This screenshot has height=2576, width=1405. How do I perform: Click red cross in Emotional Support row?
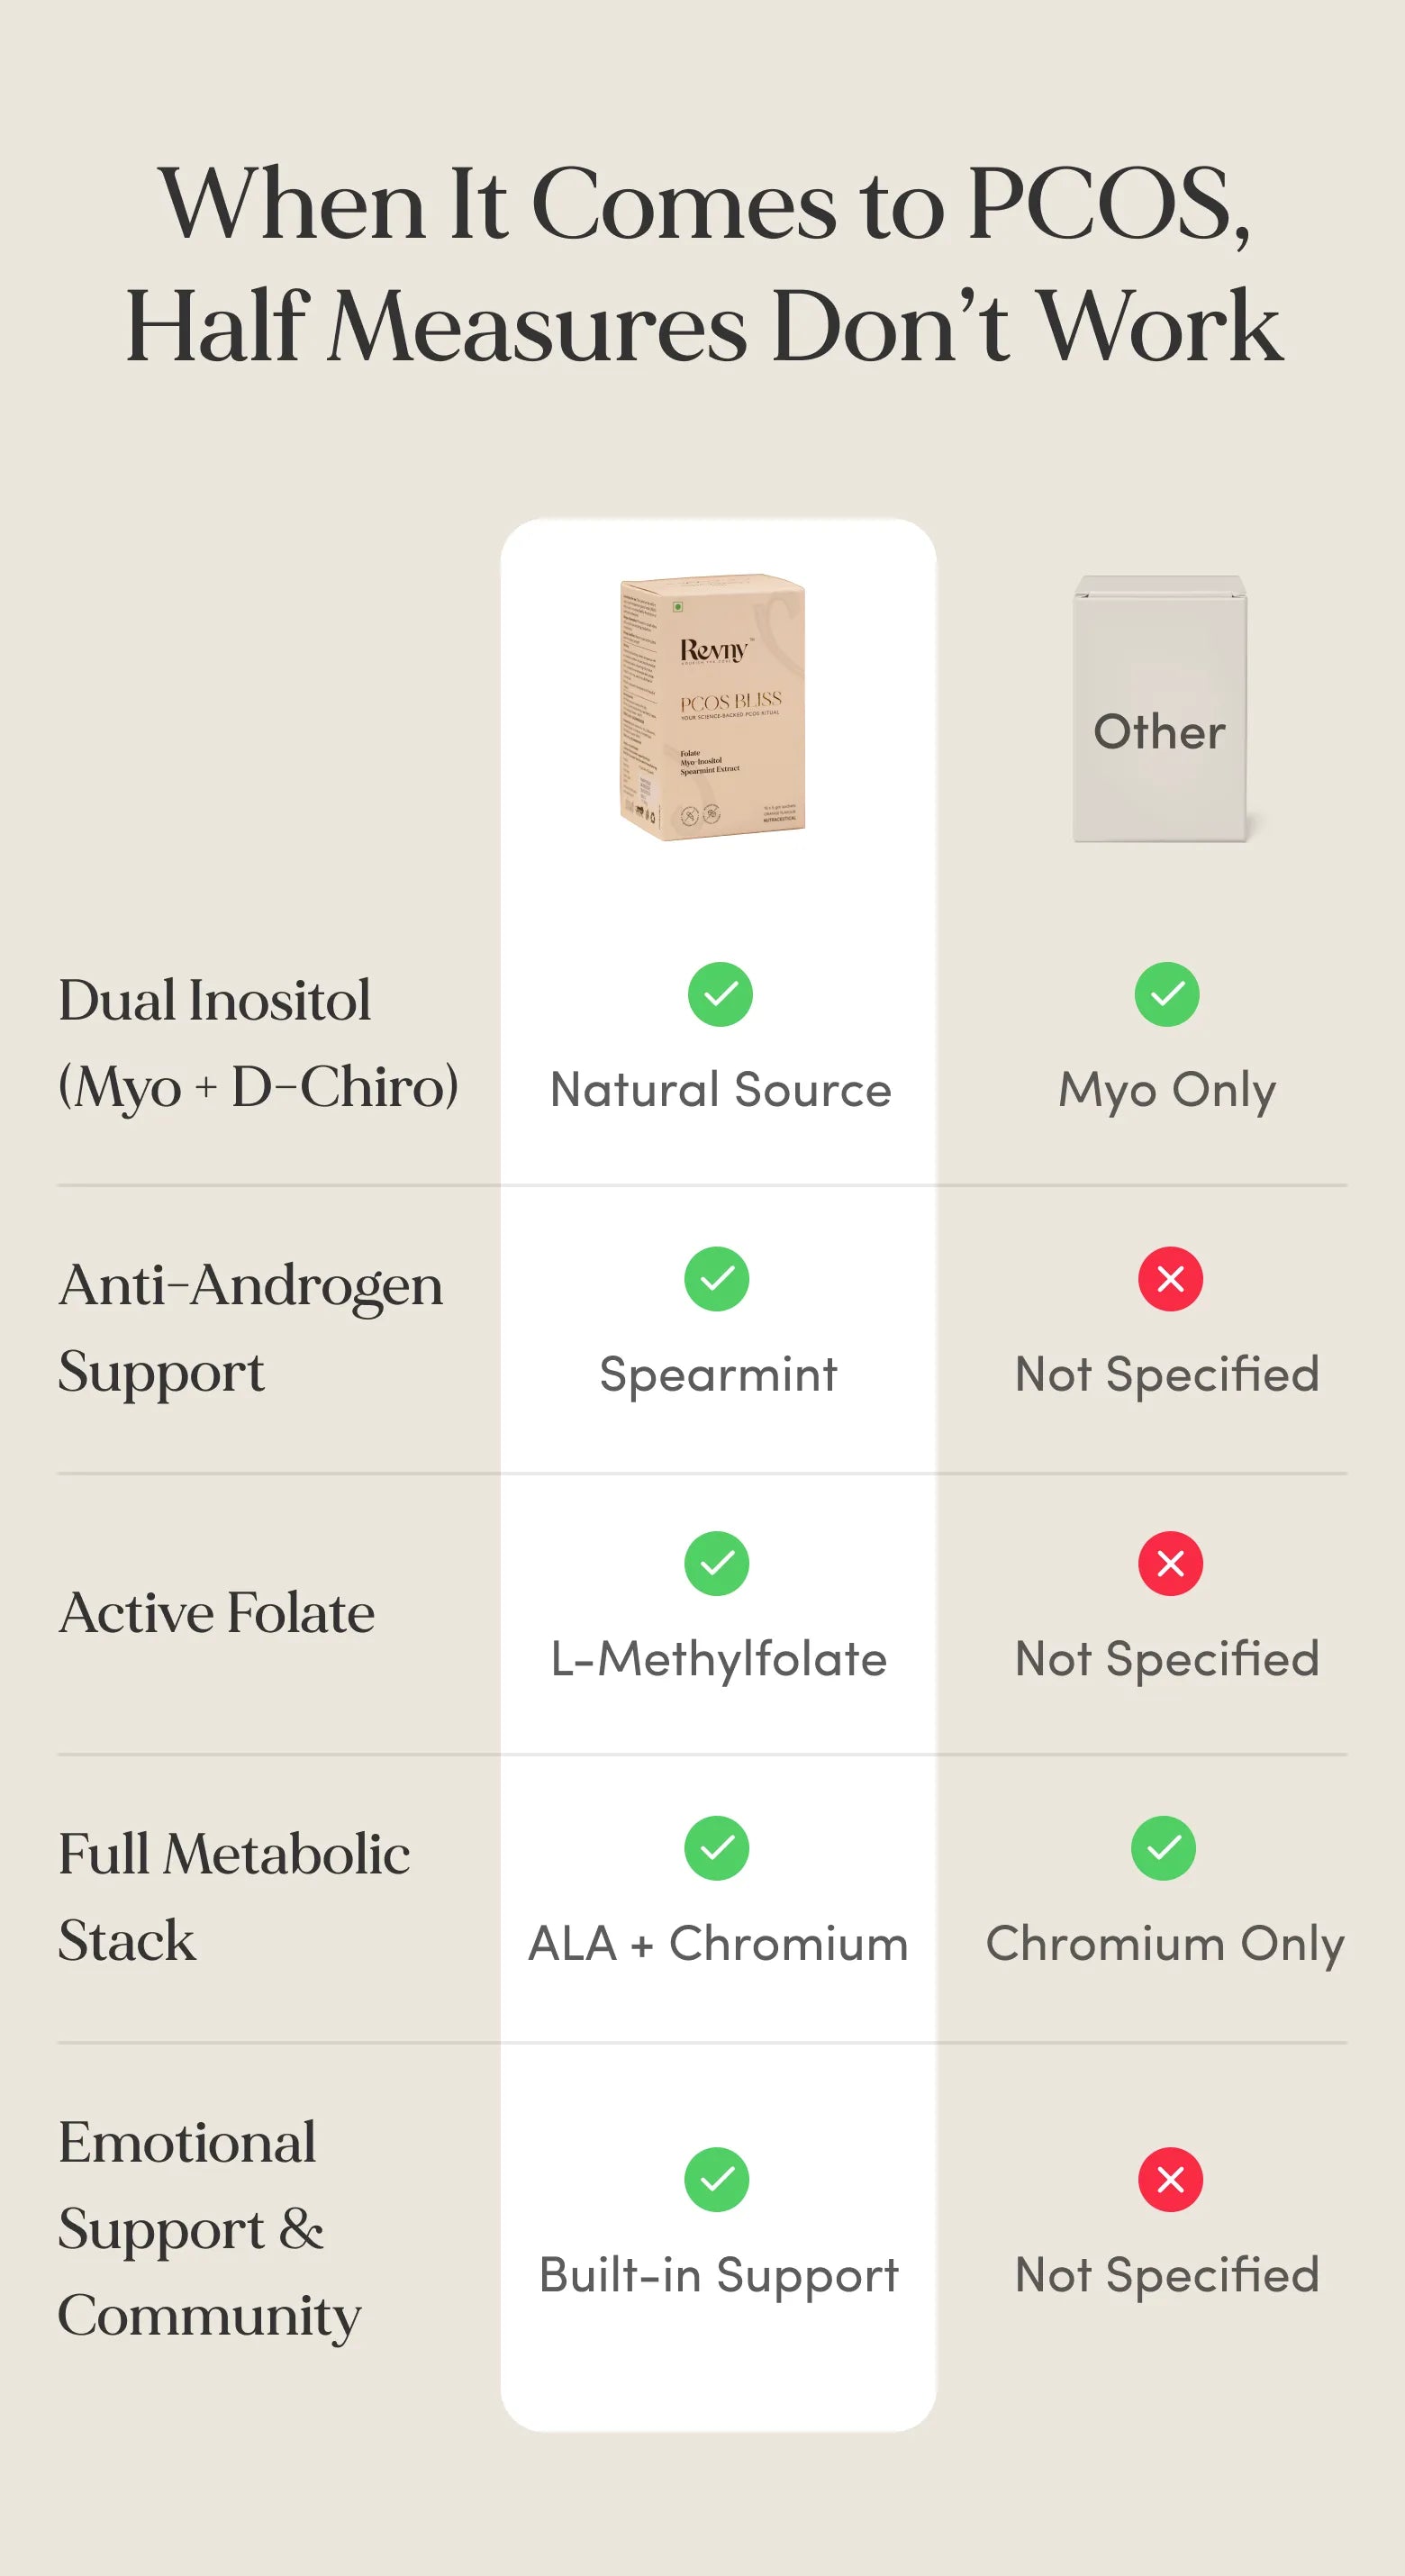[1170, 2179]
